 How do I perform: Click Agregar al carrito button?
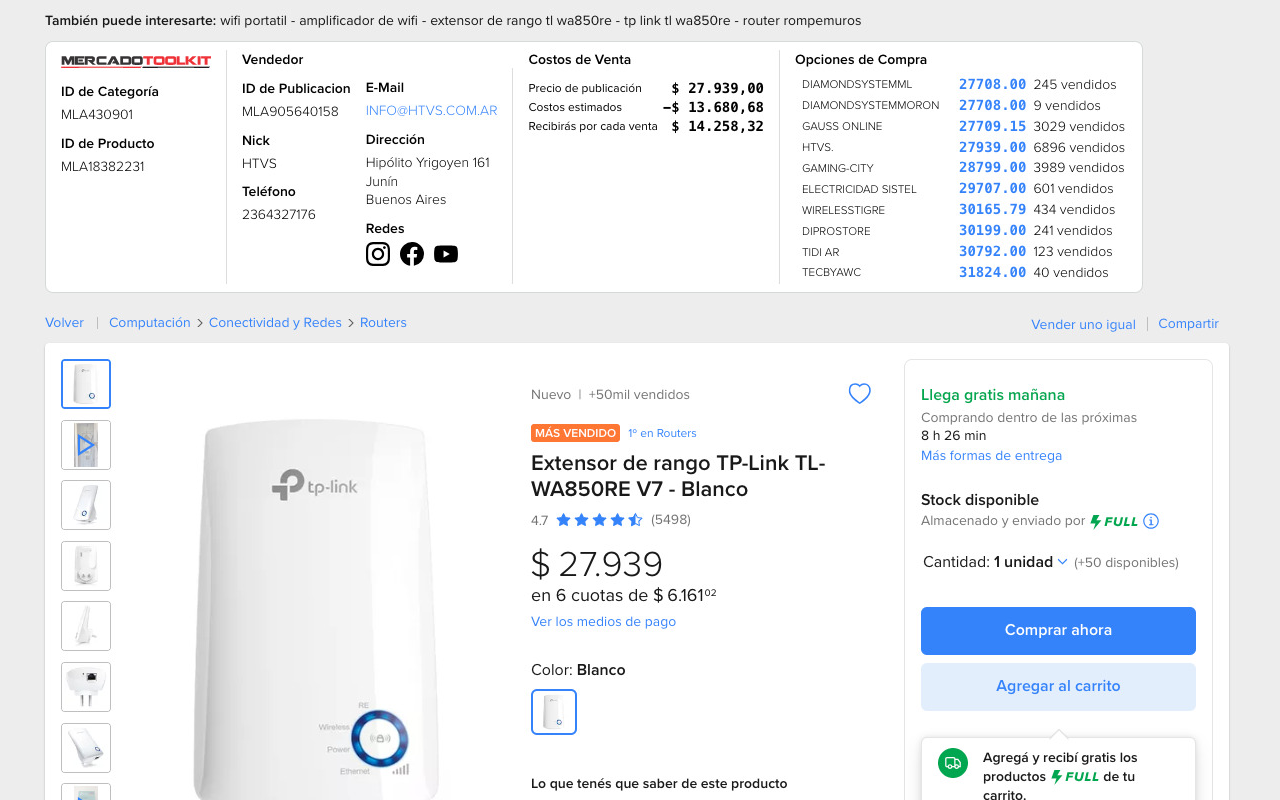(x=1058, y=687)
